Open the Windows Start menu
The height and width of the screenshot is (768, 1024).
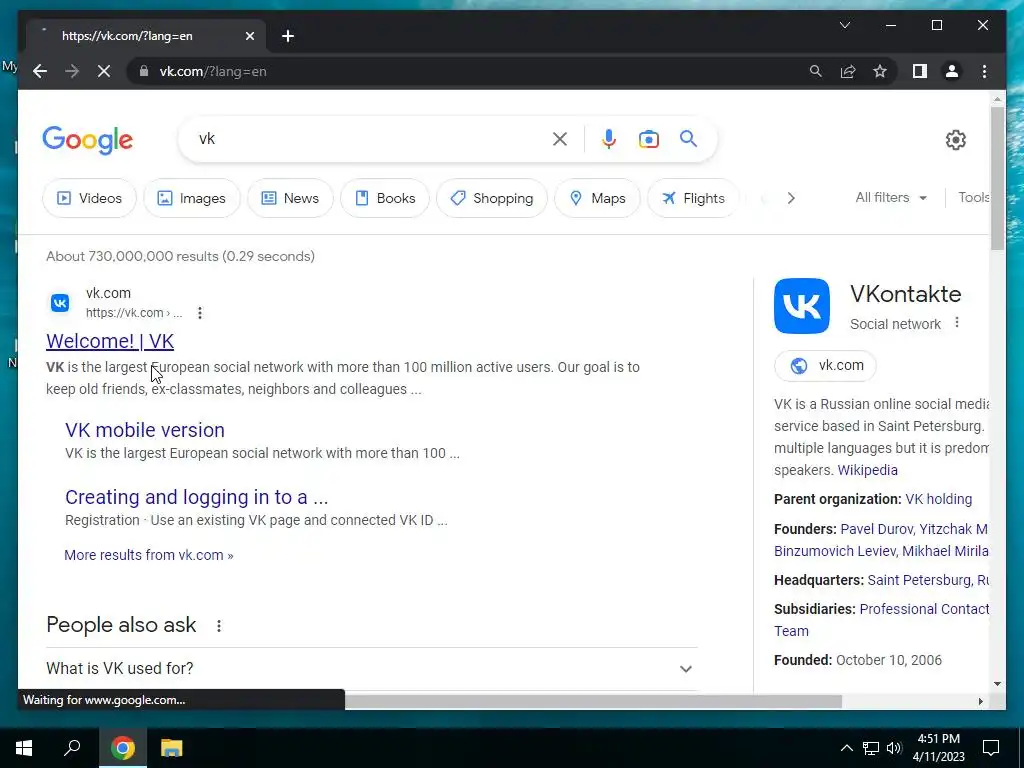(x=24, y=748)
